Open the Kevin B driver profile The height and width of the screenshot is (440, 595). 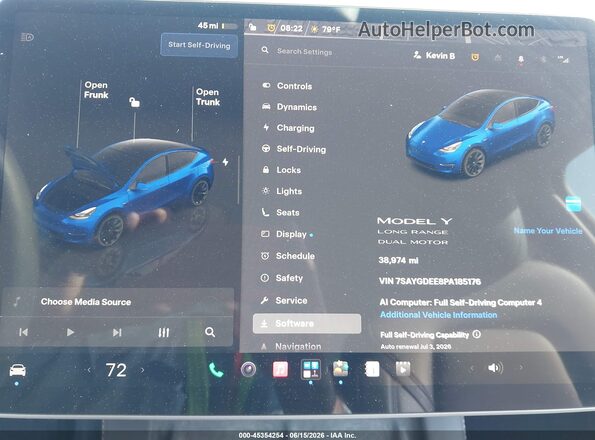pos(434,55)
